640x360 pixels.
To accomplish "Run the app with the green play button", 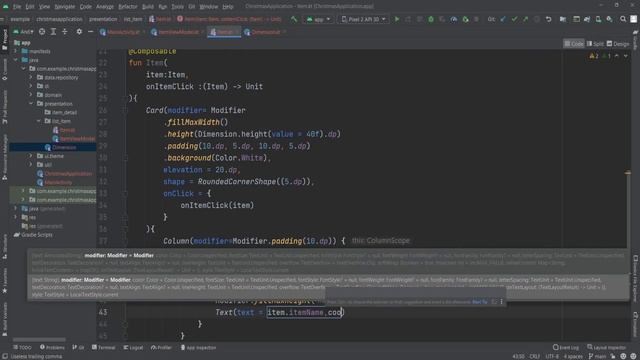I will (x=396, y=19).
